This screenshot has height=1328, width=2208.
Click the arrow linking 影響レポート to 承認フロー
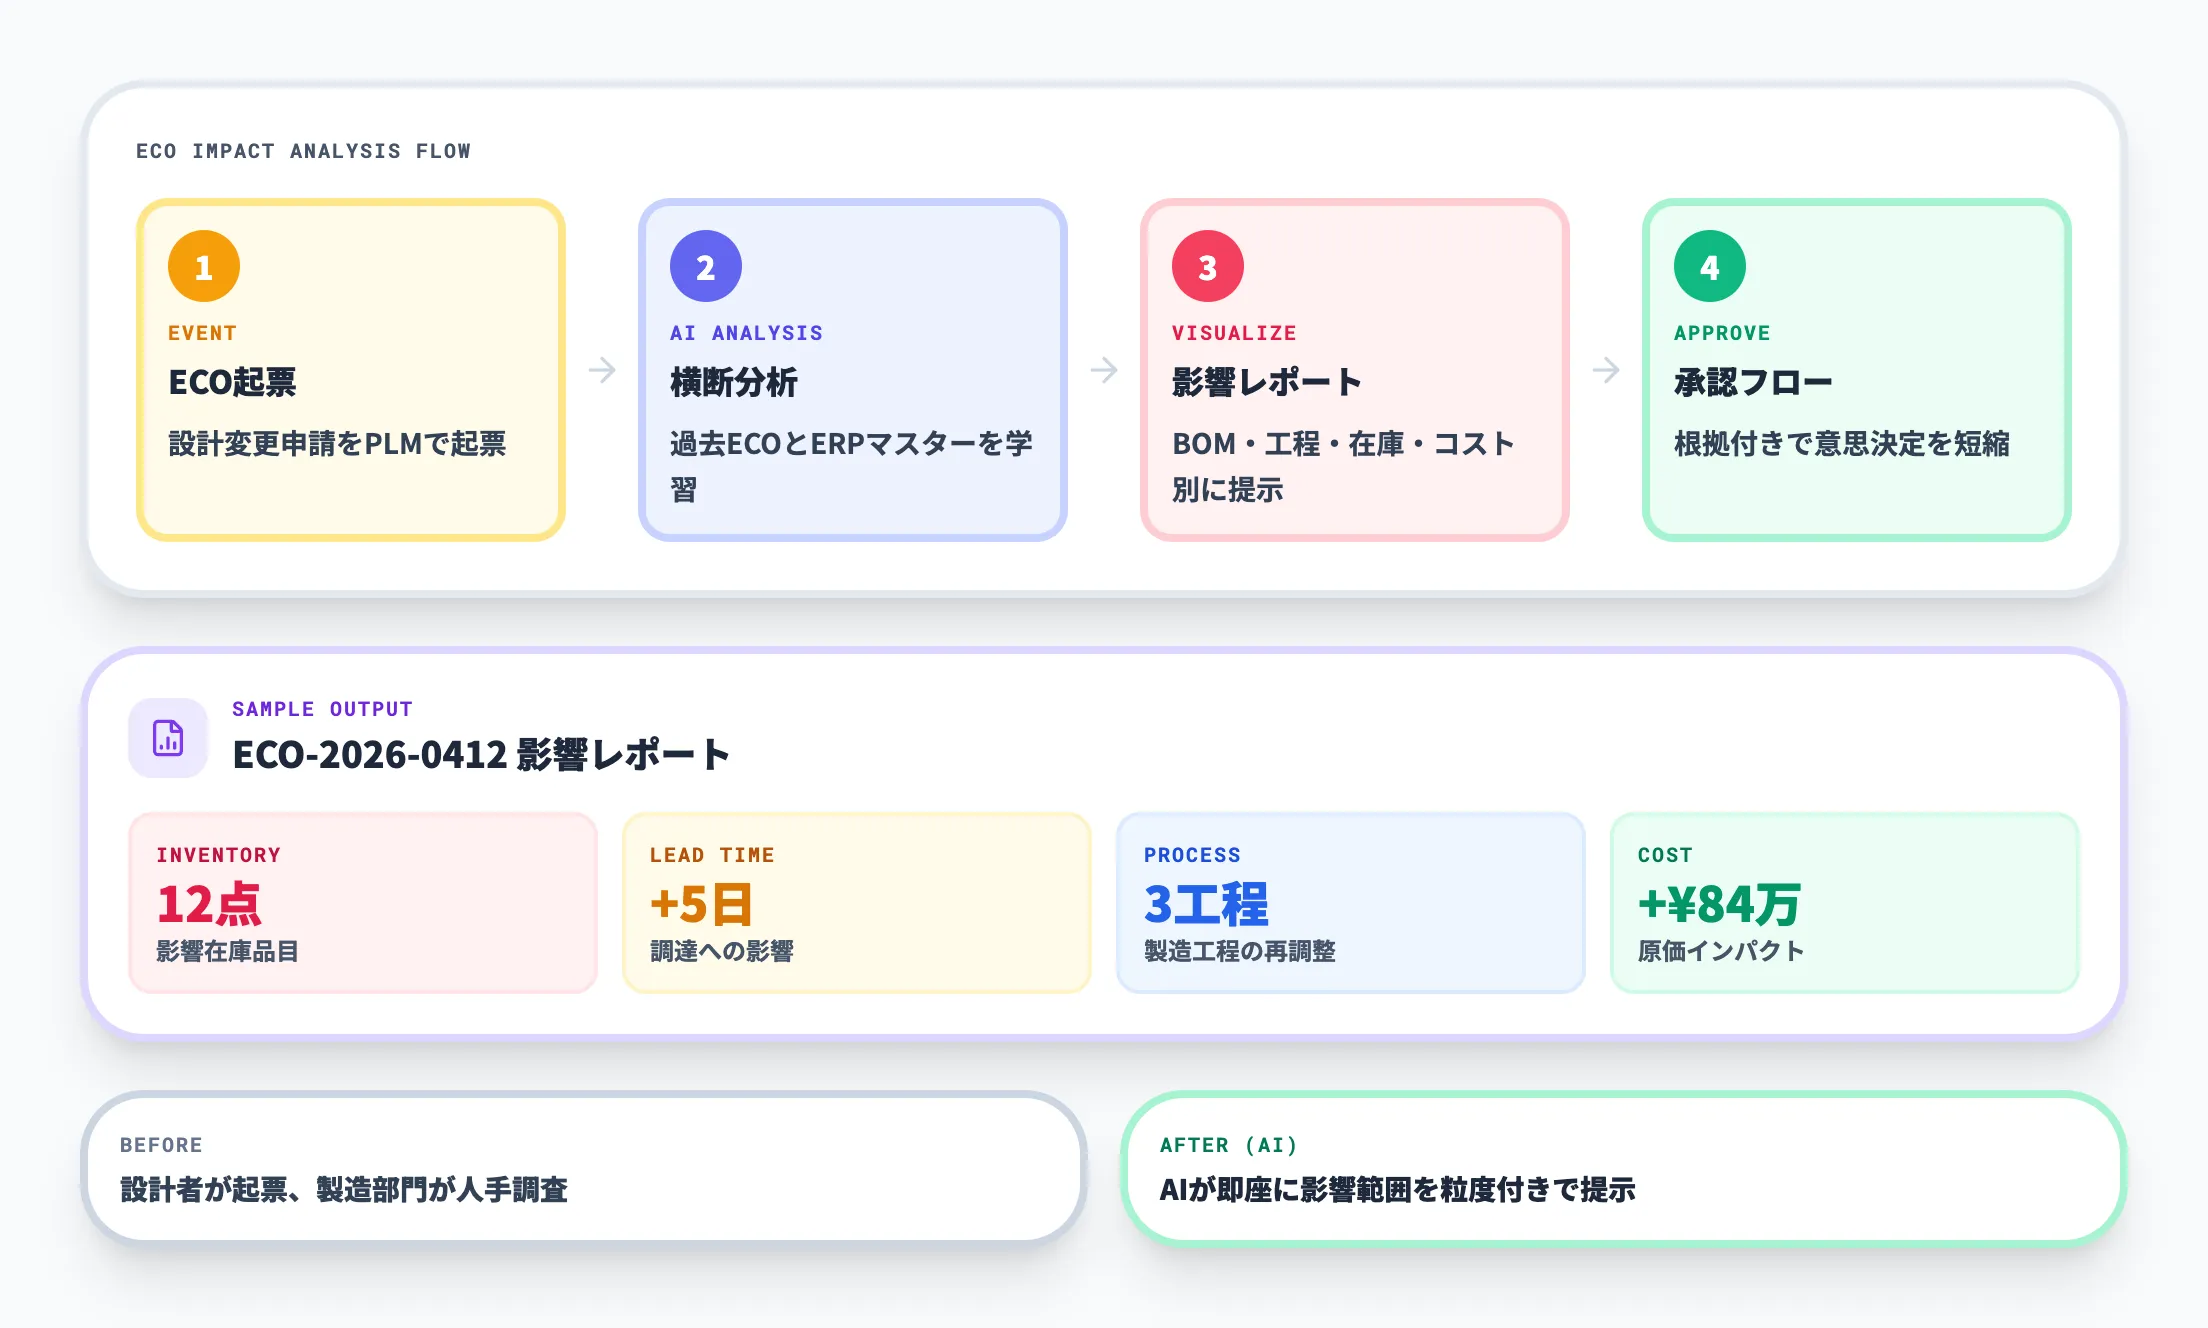(1606, 370)
